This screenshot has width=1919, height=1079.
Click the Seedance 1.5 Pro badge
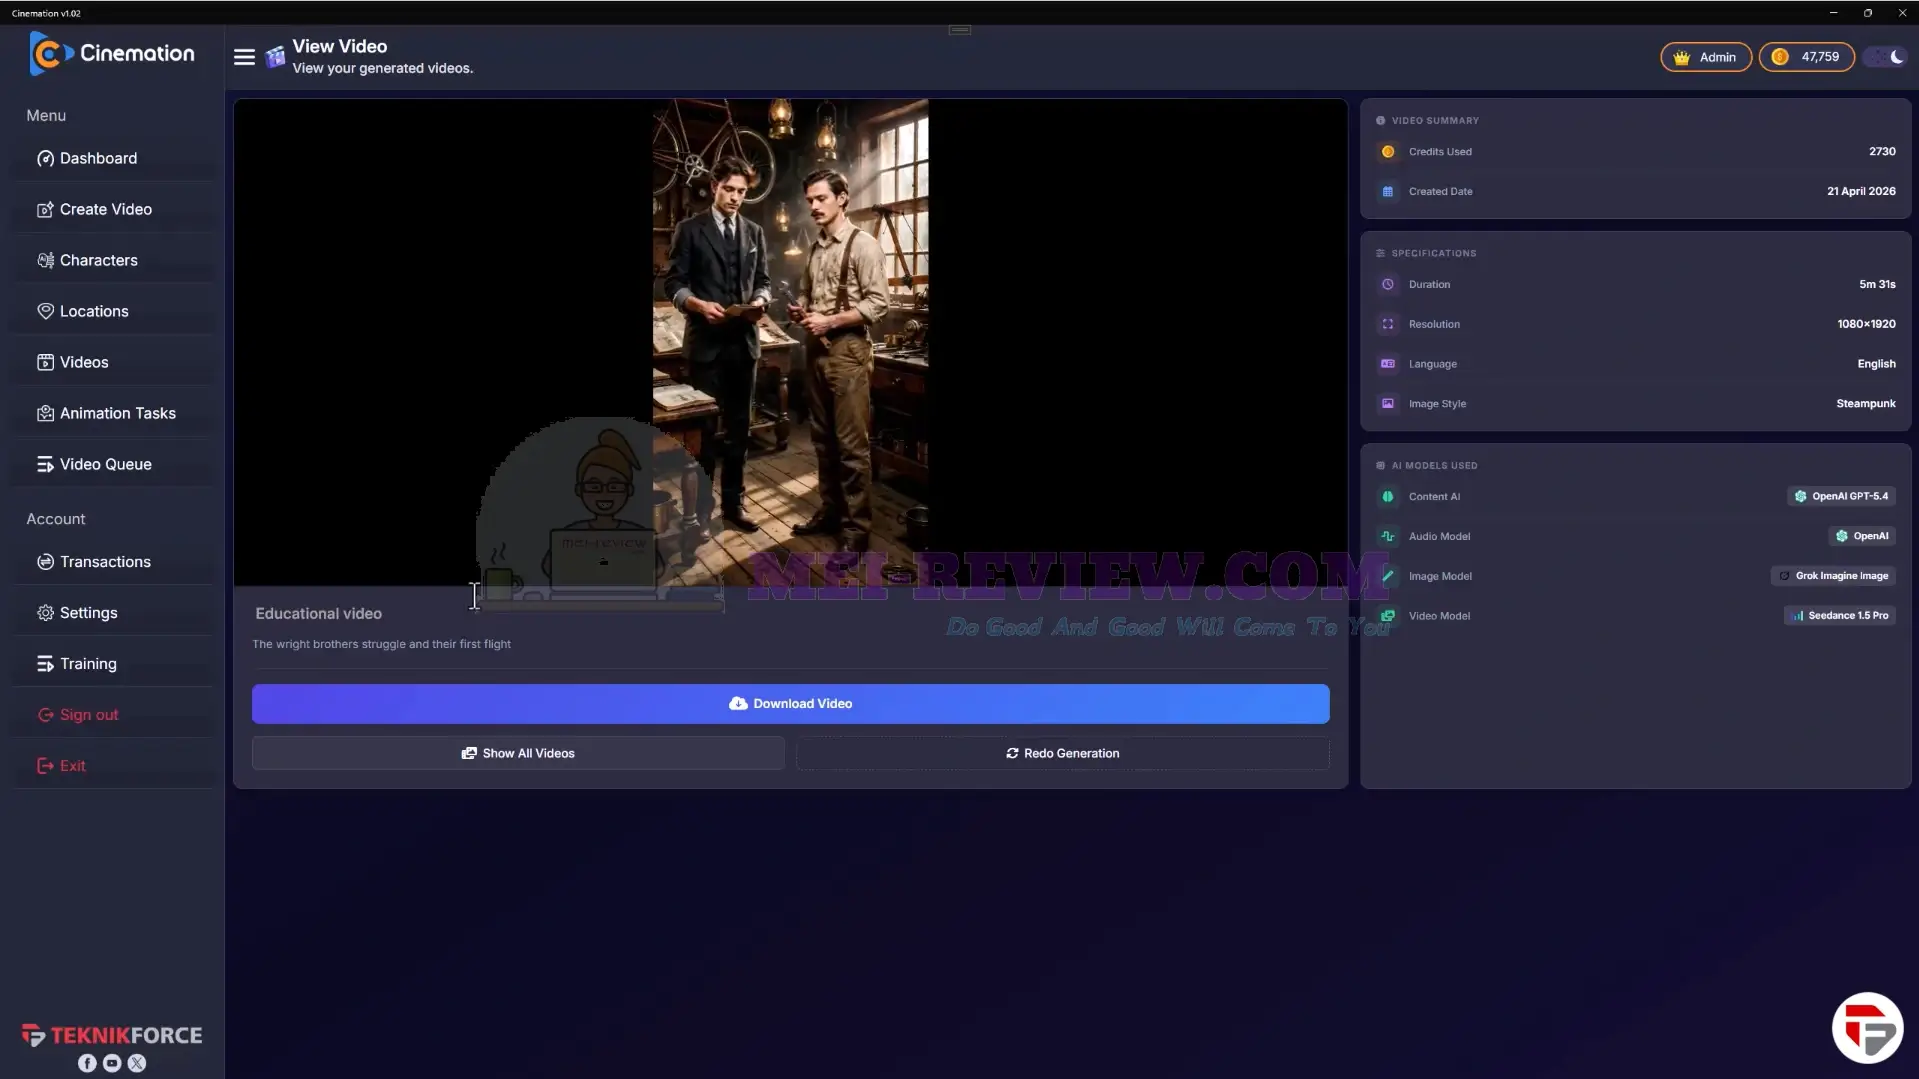1839,616
